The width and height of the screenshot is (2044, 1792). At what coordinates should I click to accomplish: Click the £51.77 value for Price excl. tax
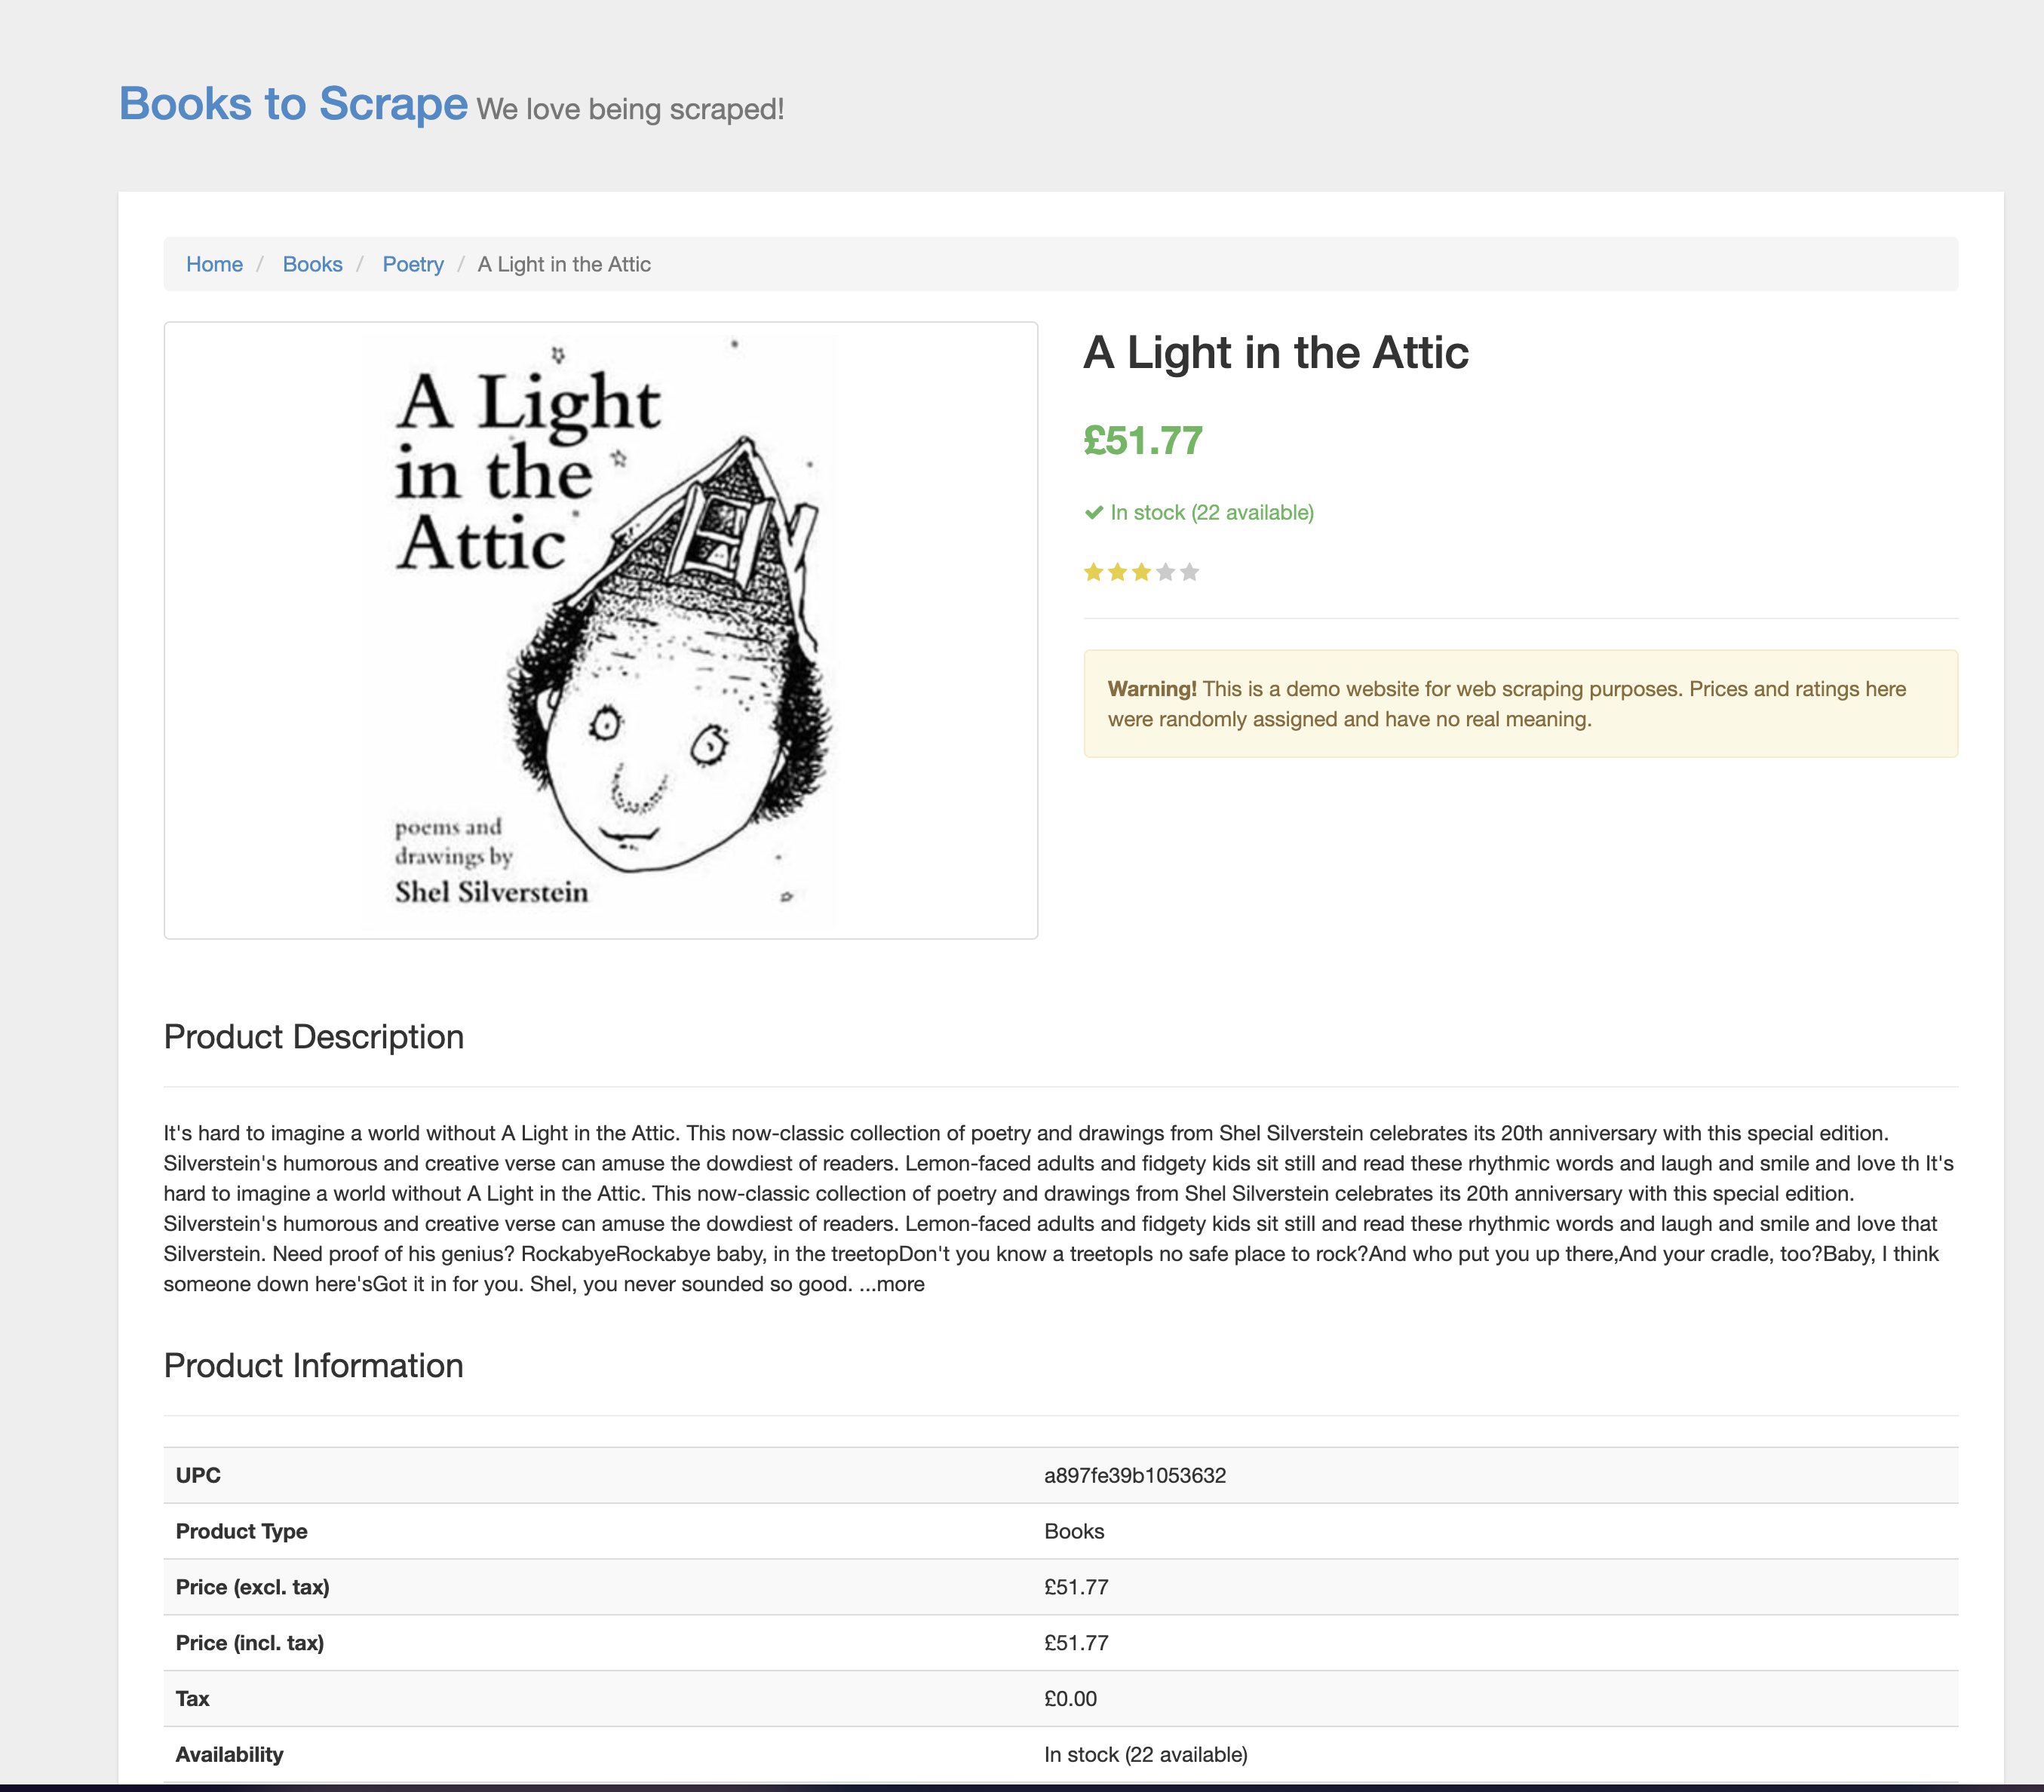(x=1076, y=1587)
